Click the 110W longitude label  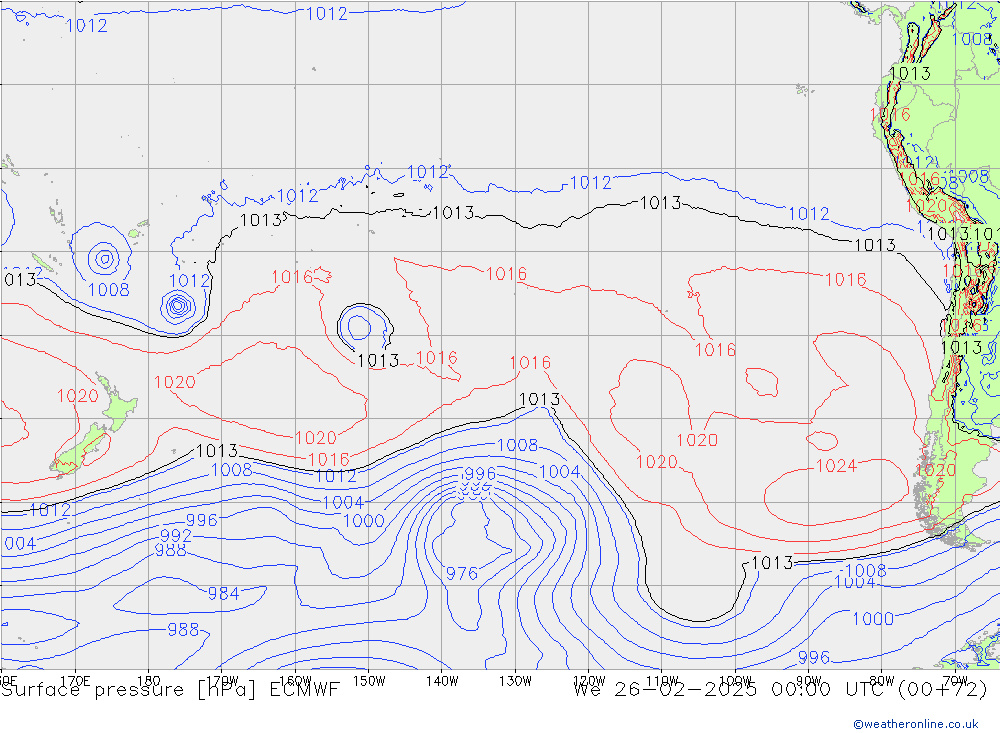click(662, 681)
